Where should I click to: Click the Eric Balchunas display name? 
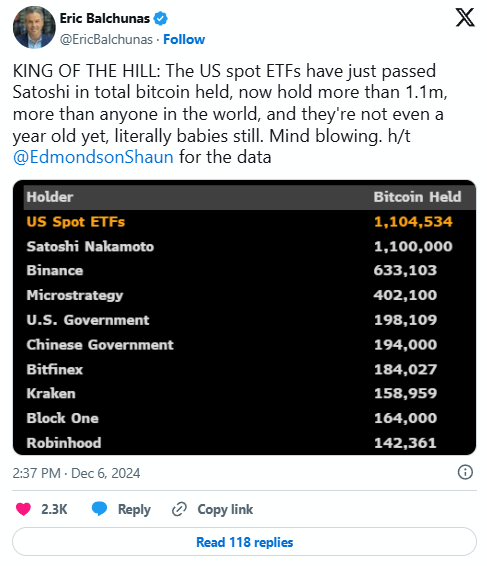point(105,18)
